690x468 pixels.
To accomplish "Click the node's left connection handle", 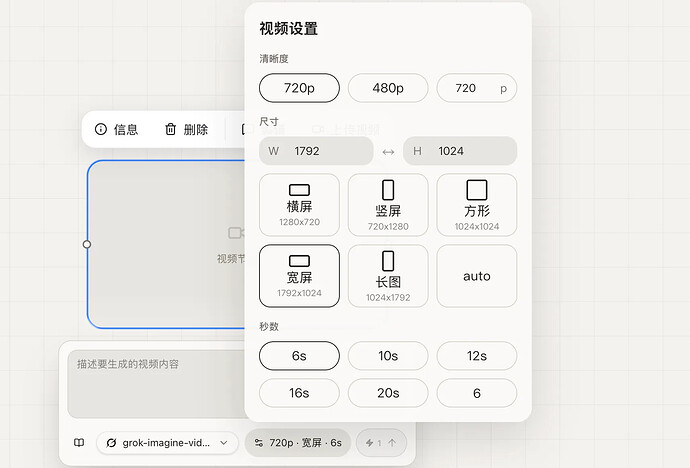I will (87, 244).
